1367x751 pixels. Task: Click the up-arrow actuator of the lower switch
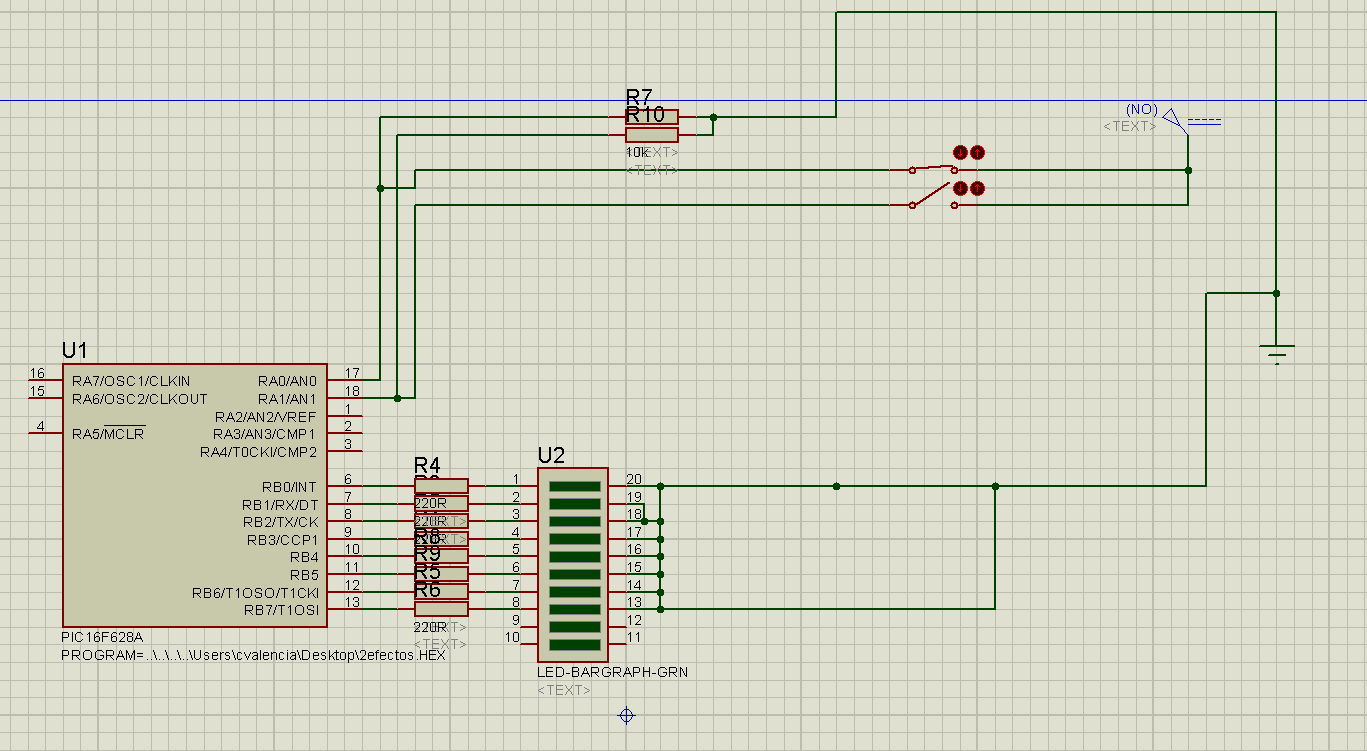tap(978, 188)
